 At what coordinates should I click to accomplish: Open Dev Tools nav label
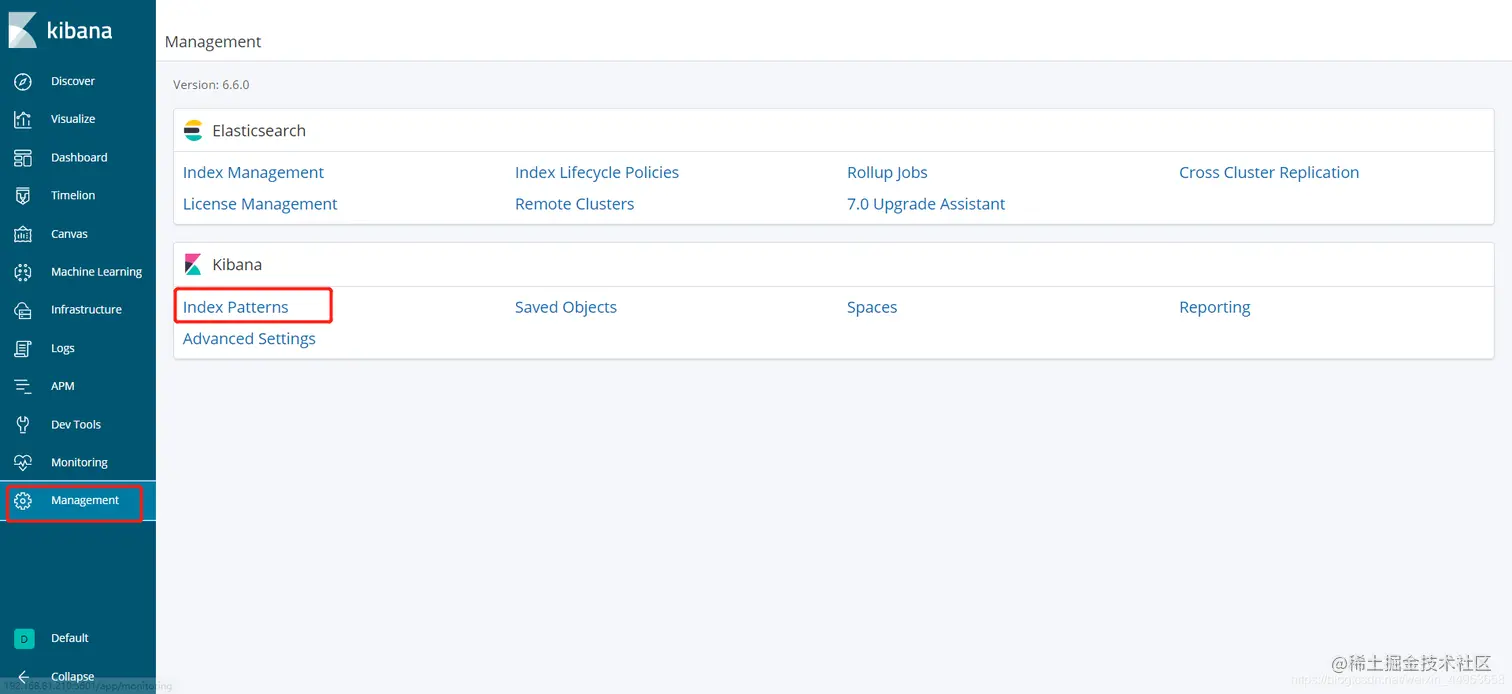pyautogui.click(x=76, y=425)
